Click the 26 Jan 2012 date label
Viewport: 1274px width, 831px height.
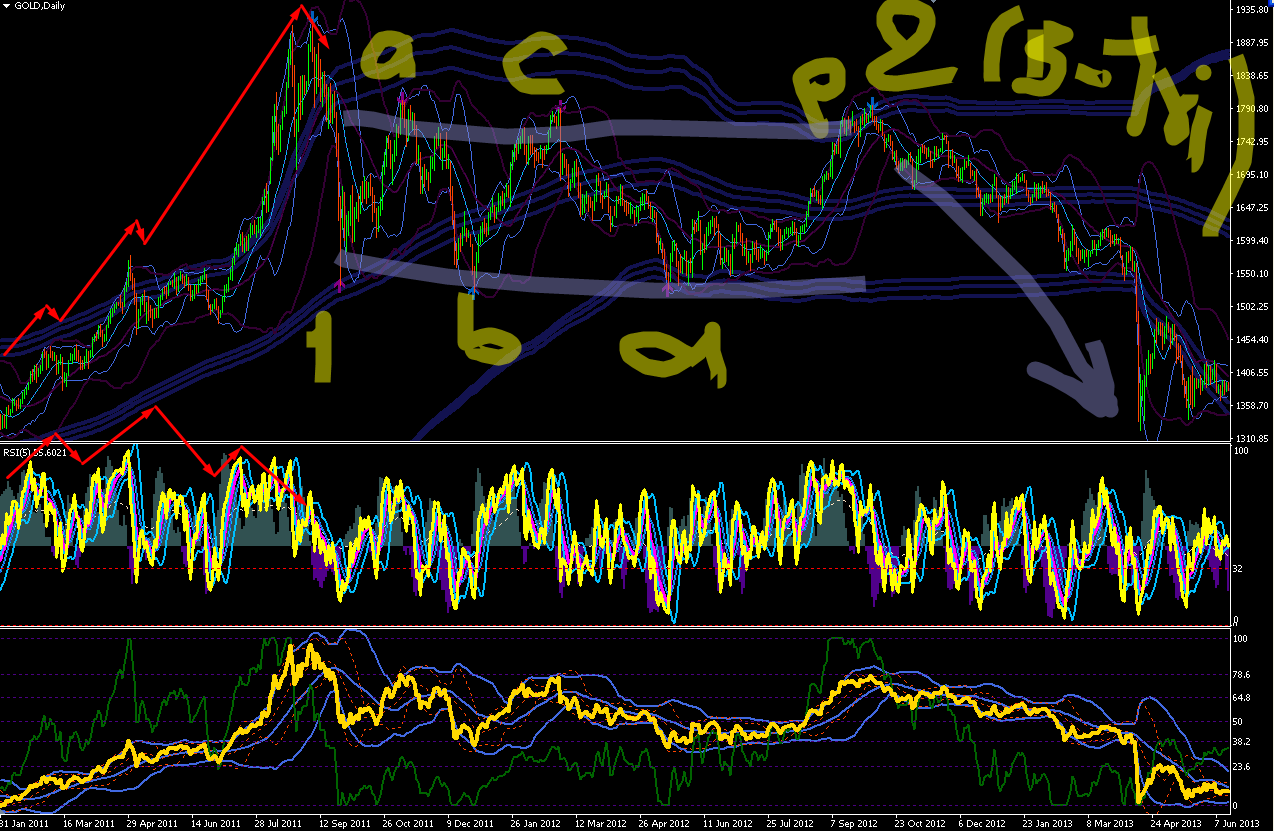pyautogui.click(x=536, y=823)
